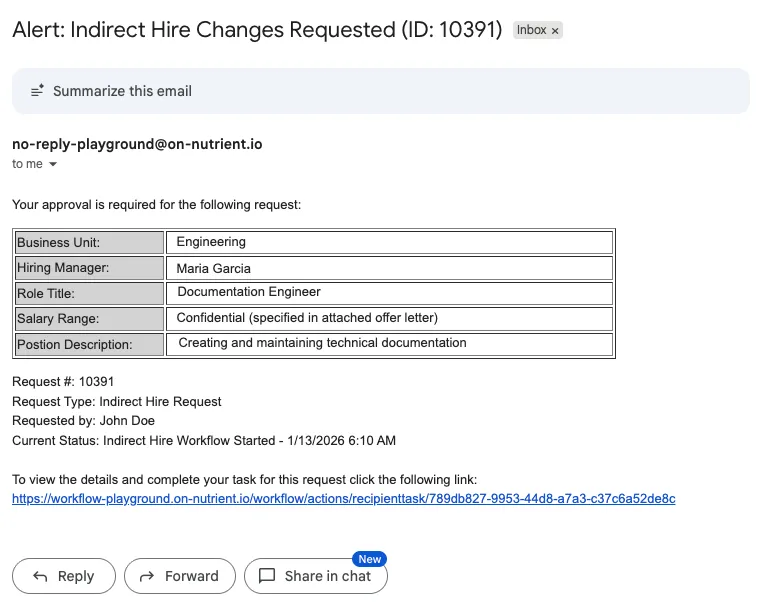Click the New badge on Share in chat

pos(369,559)
